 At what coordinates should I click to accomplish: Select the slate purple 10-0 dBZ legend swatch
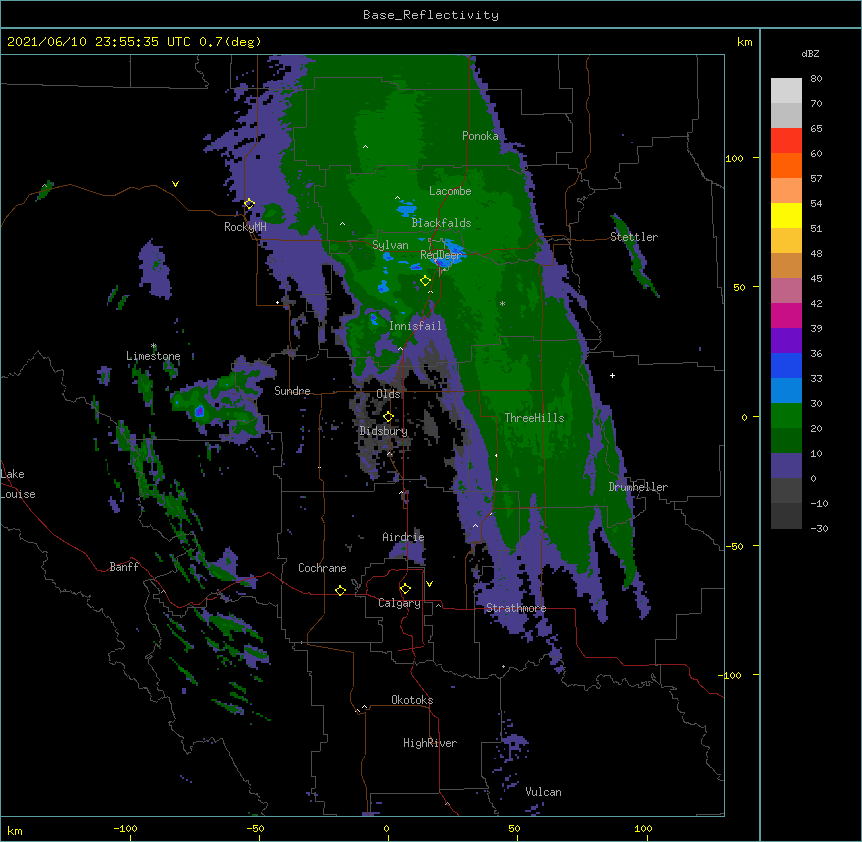tap(786, 466)
